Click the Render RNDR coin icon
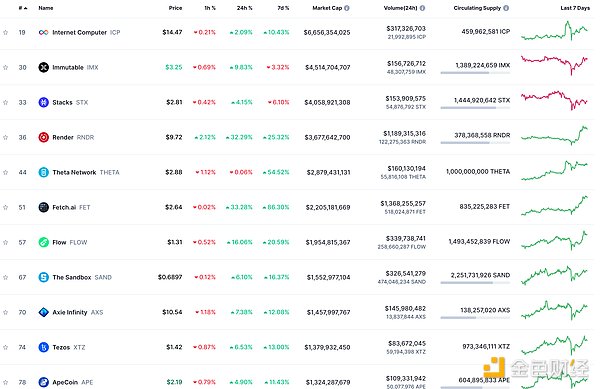 pyautogui.click(x=44, y=137)
